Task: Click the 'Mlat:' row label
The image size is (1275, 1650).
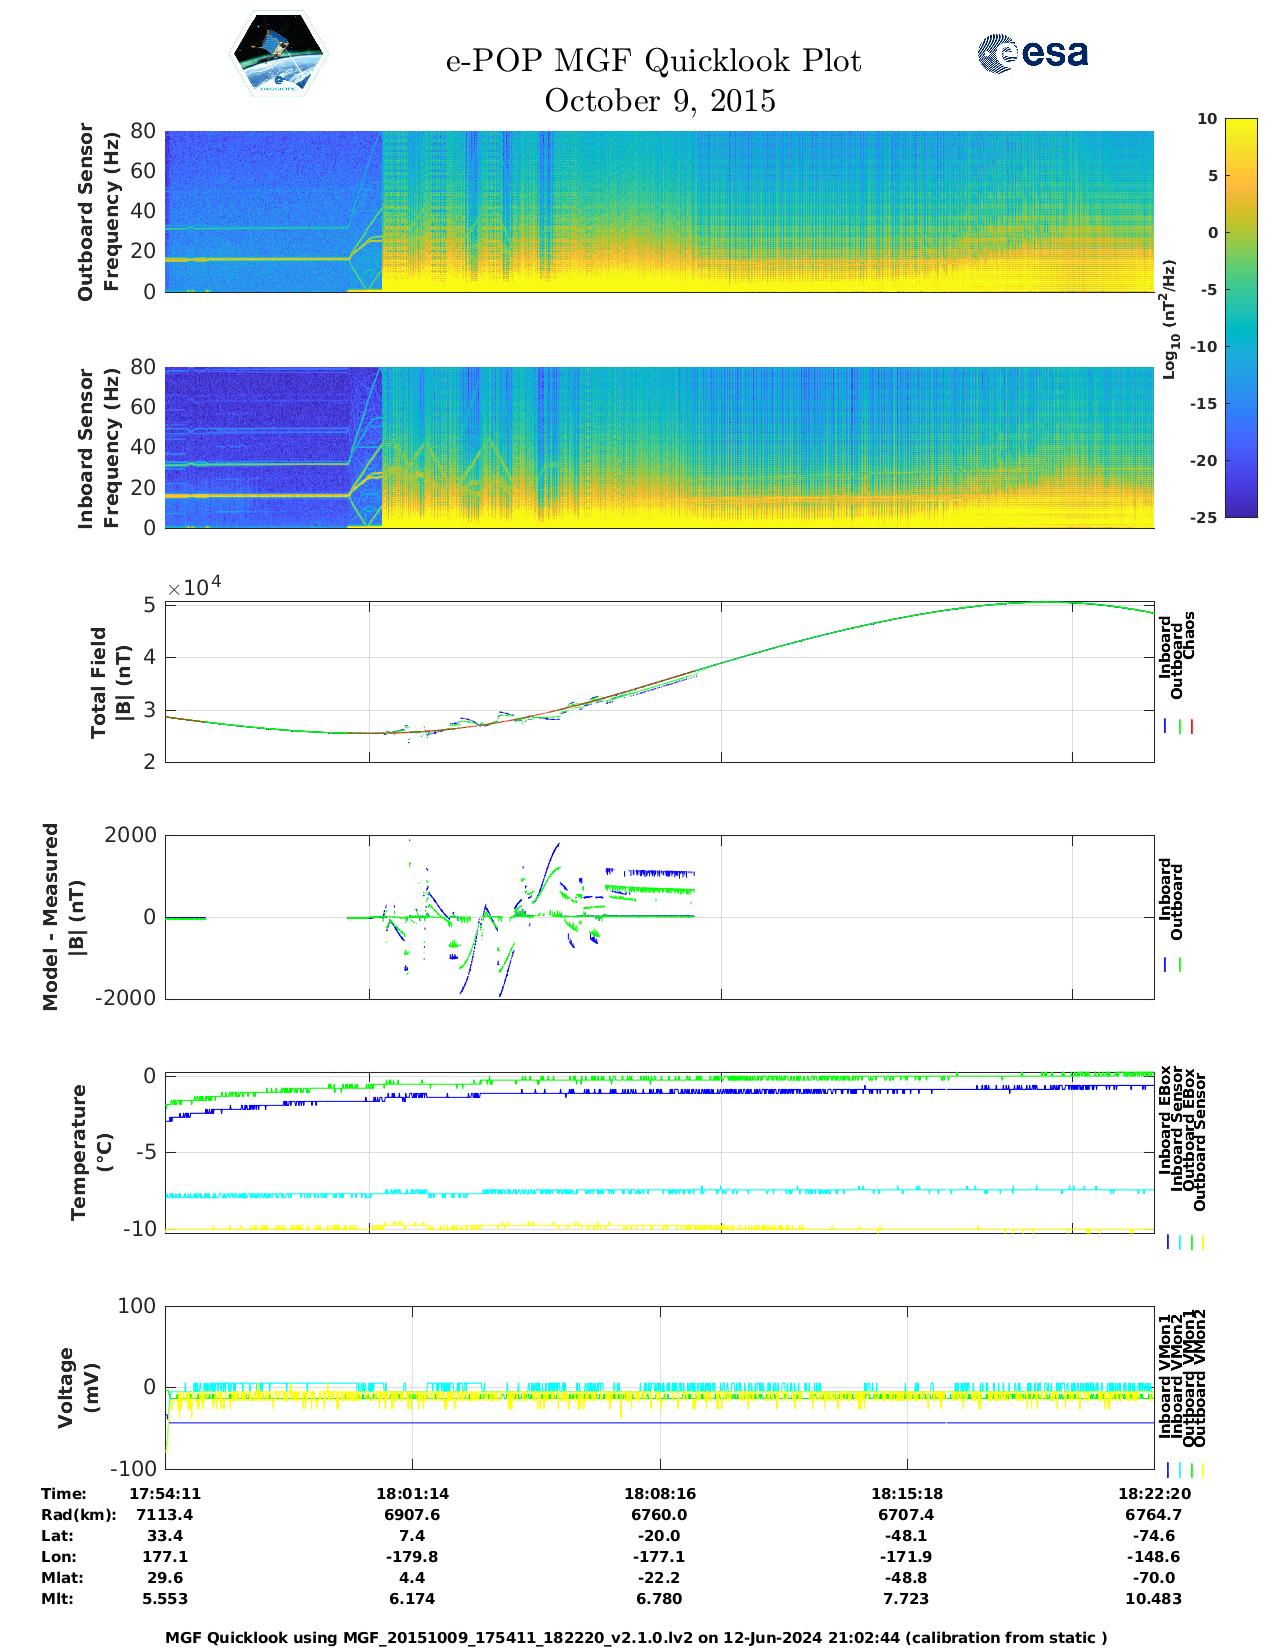Action: pos(62,1578)
